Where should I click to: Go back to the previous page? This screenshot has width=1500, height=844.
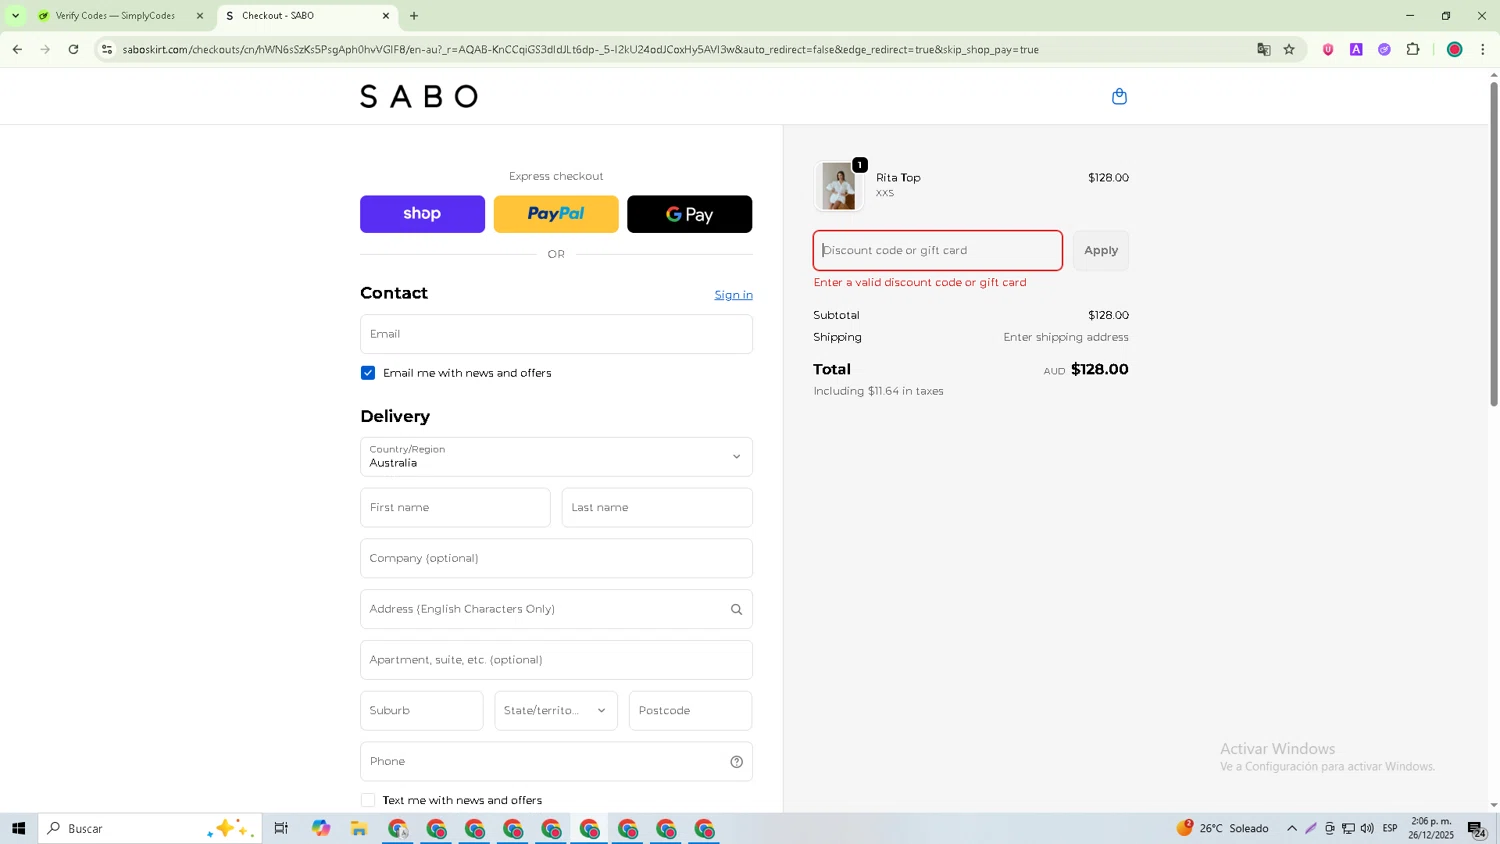tap(17, 49)
